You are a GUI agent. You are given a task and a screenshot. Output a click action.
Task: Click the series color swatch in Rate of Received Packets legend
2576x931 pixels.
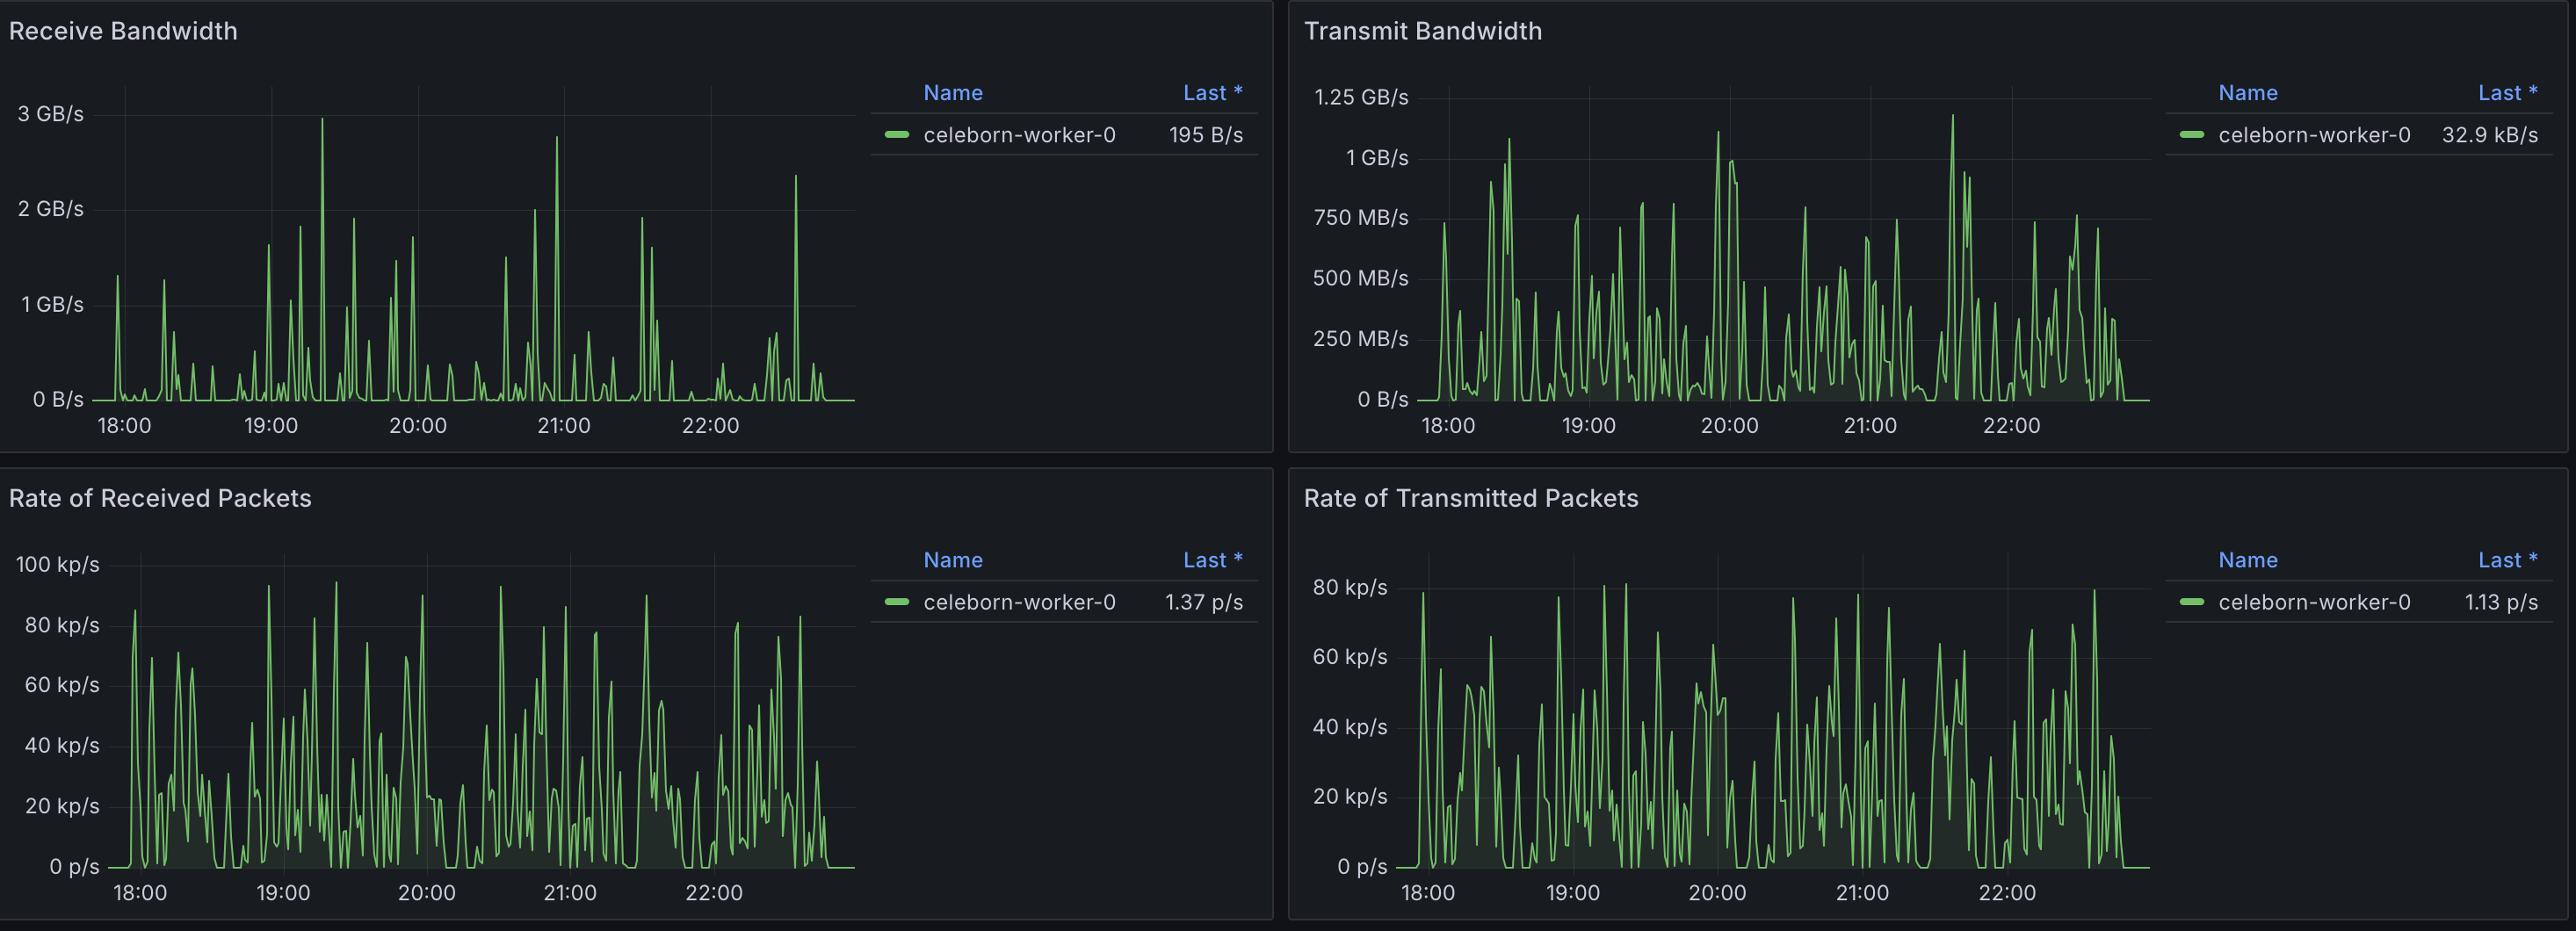tap(896, 602)
